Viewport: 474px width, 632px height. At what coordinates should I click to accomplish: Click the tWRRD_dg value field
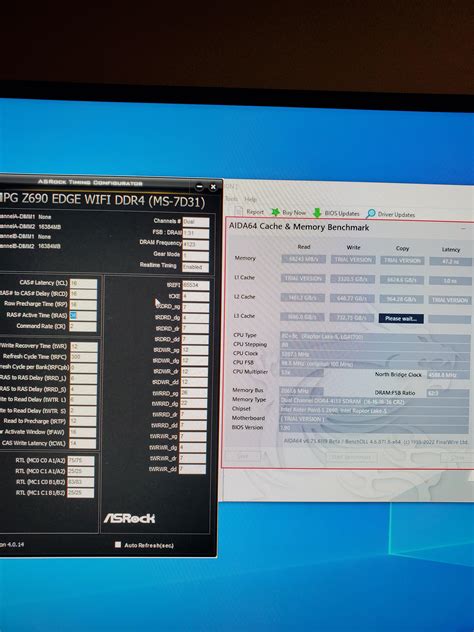point(194,404)
